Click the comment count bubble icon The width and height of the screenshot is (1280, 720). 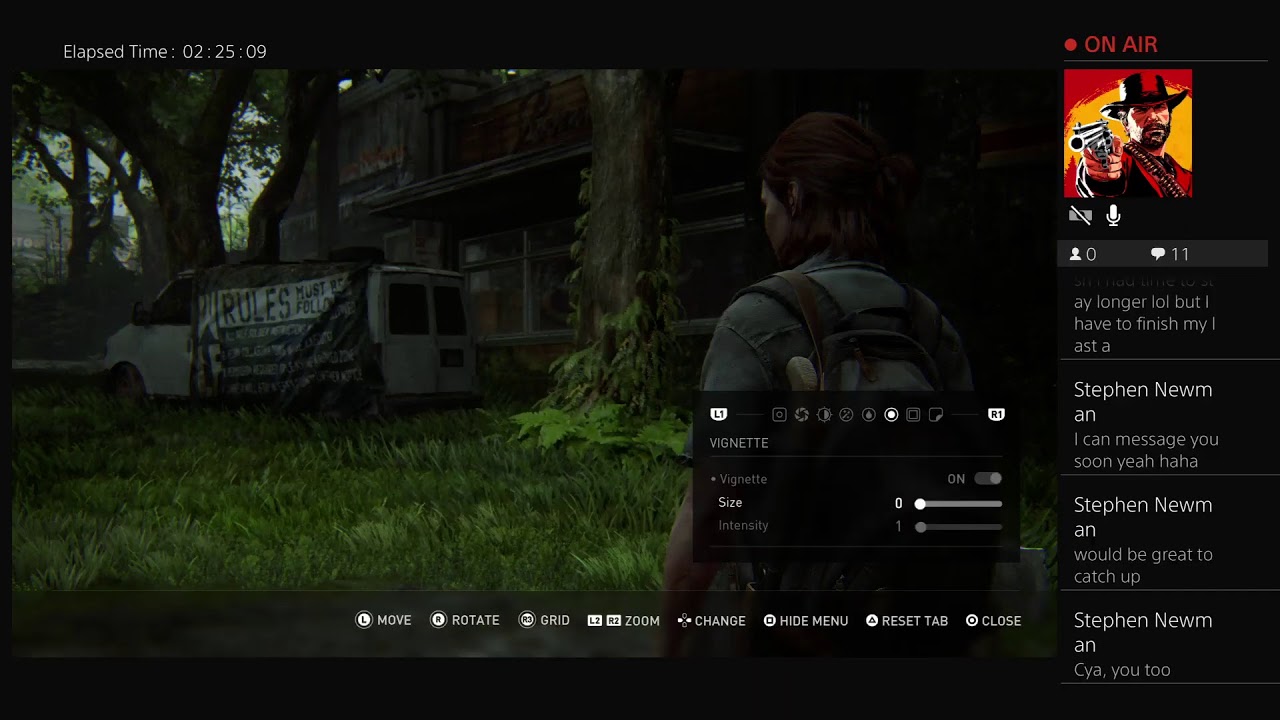click(1157, 254)
